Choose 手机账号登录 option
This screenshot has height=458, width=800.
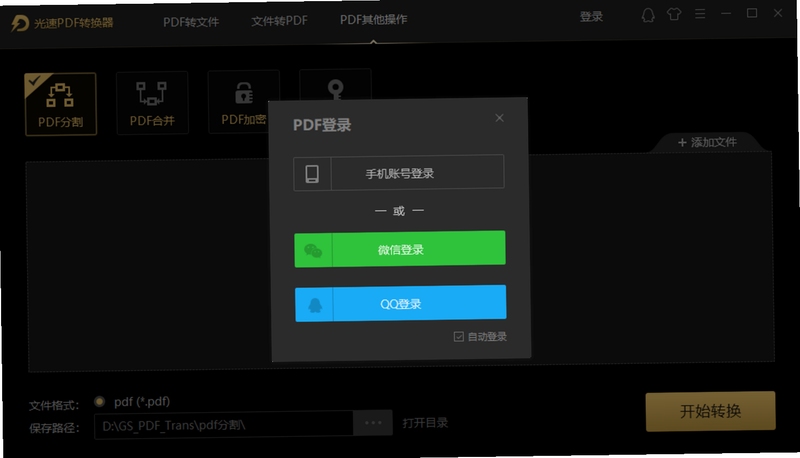(x=399, y=173)
